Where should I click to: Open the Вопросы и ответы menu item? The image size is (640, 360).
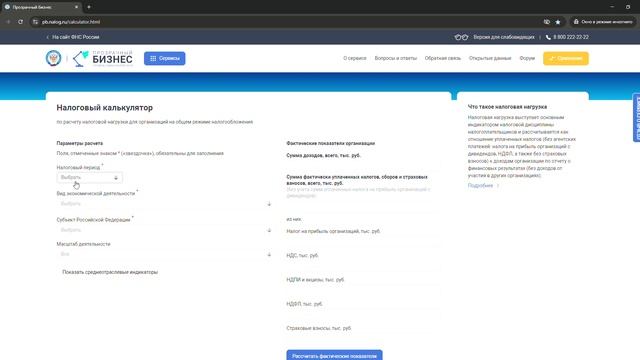tap(396, 58)
